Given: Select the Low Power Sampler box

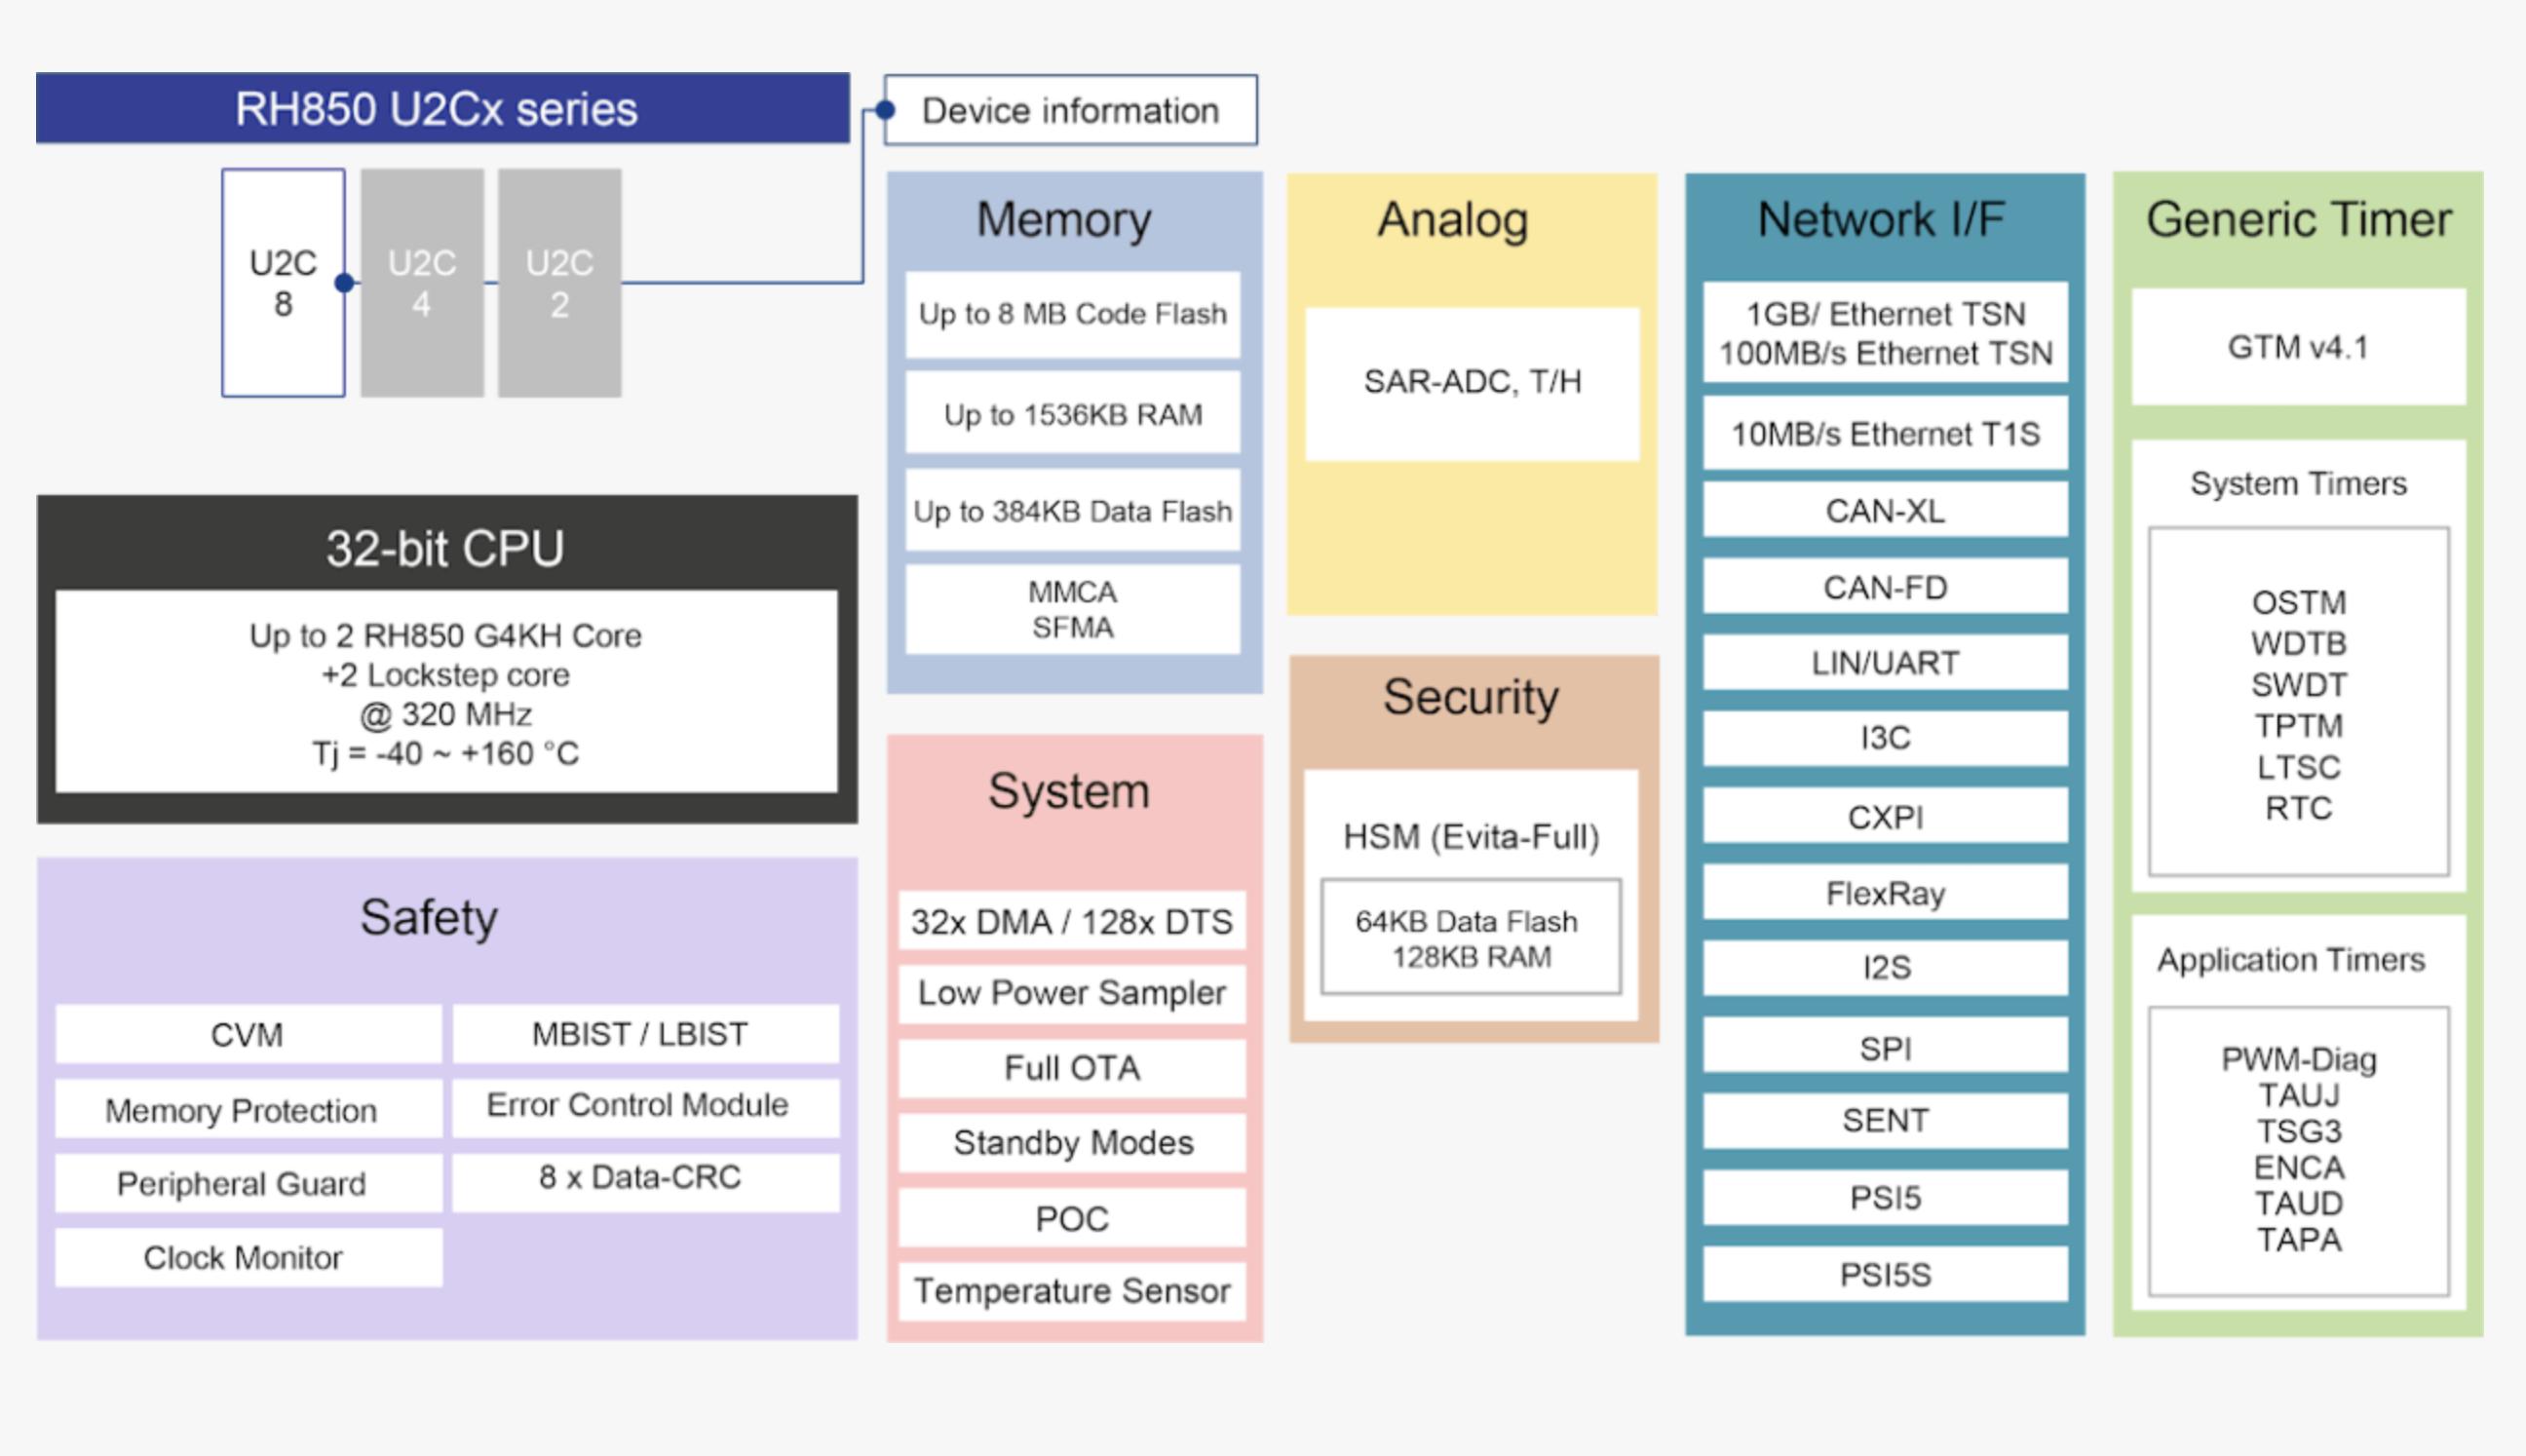Looking at the screenshot, I should pos(1071,993).
